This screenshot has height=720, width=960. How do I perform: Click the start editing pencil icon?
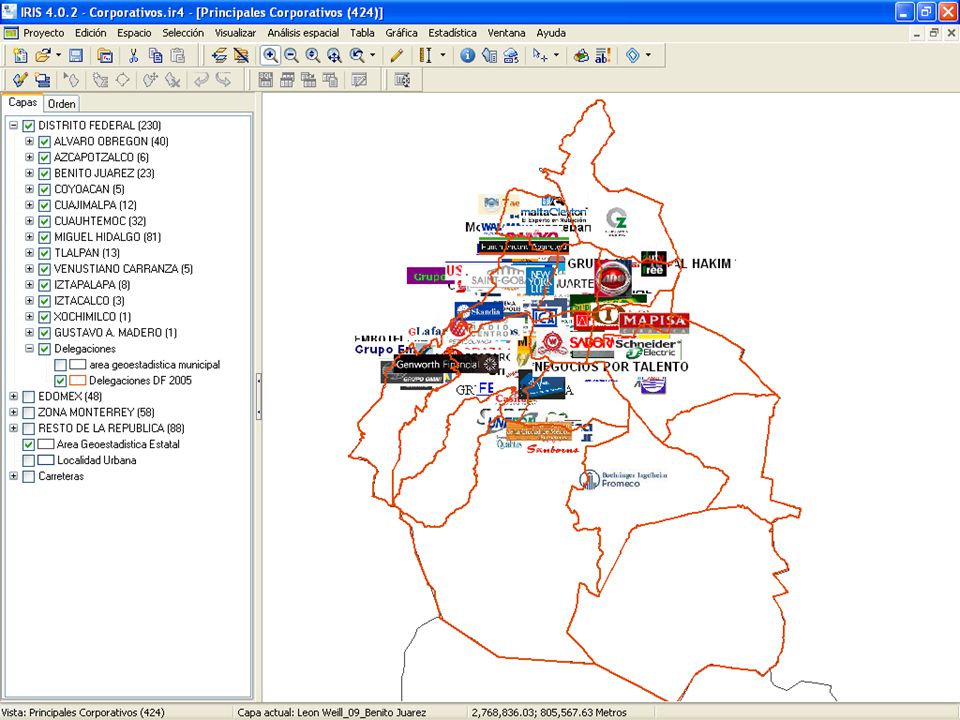click(x=20, y=80)
